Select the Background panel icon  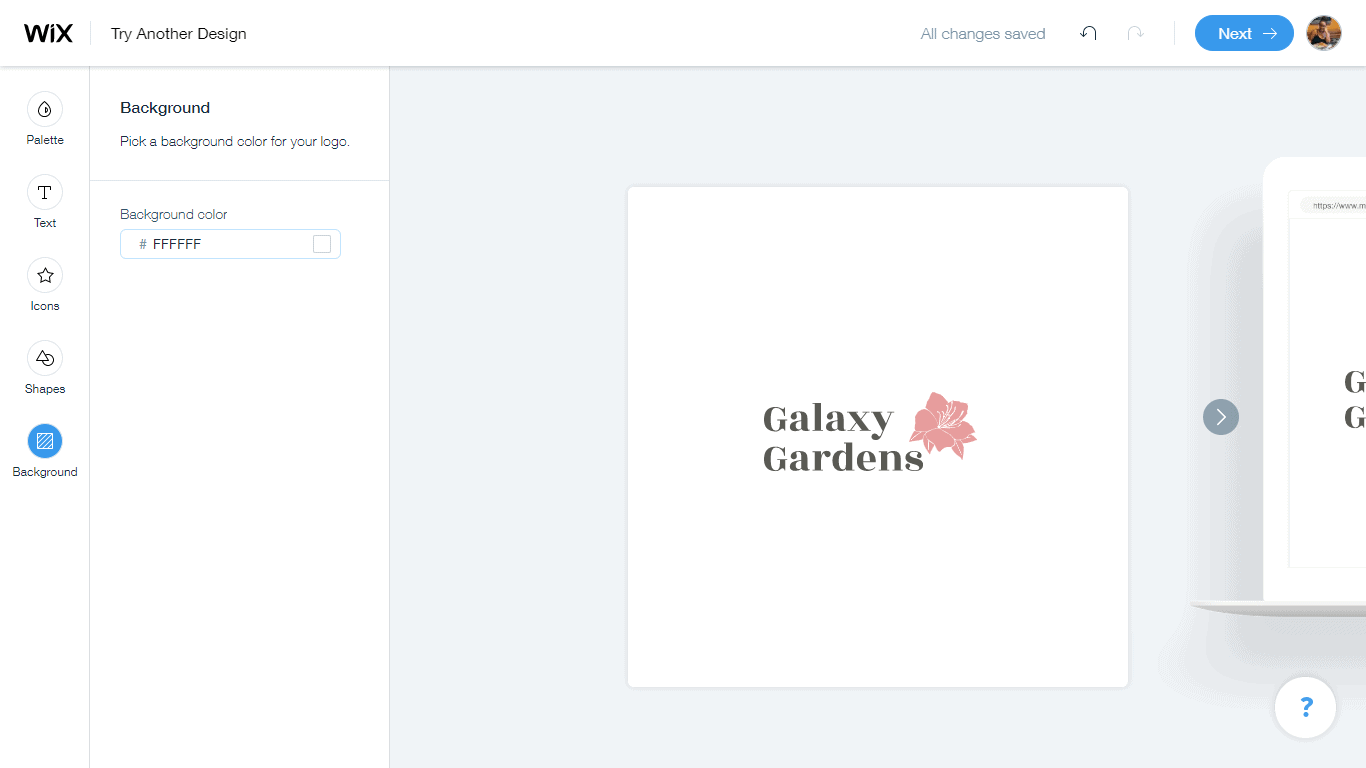[x=45, y=441]
